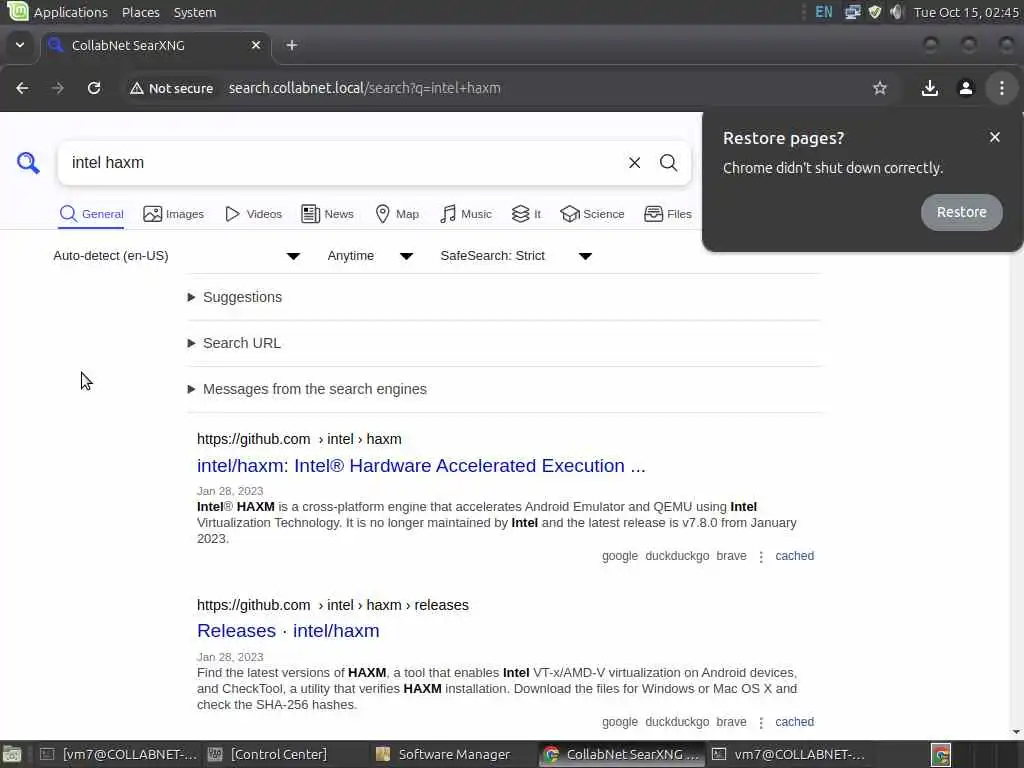Click the SearXNG magnifier logo beside search box
This screenshot has width=1024, height=768.
pyautogui.click(x=28, y=163)
